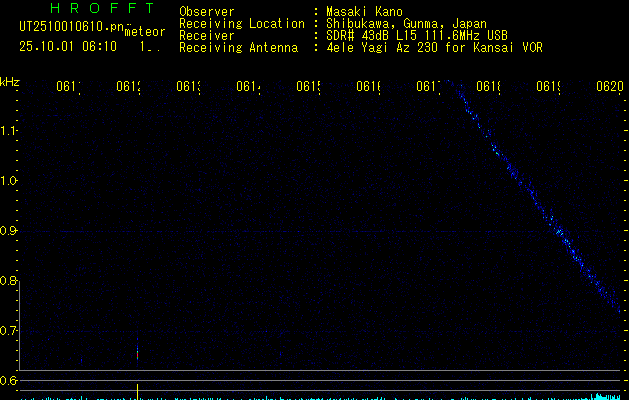Click the 0.6 kHz frequency tick
The width and height of the screenshot is (629, 400).
pyautogui.click(x=9, y=380)
